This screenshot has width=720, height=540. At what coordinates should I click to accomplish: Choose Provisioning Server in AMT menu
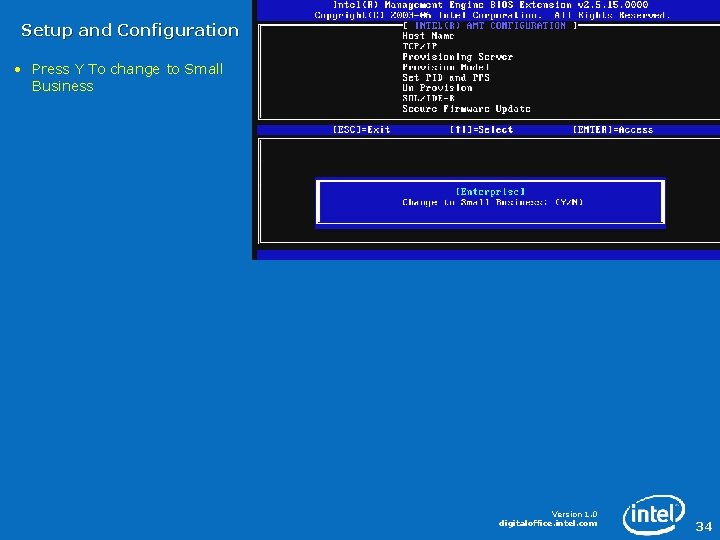(457, 57)
